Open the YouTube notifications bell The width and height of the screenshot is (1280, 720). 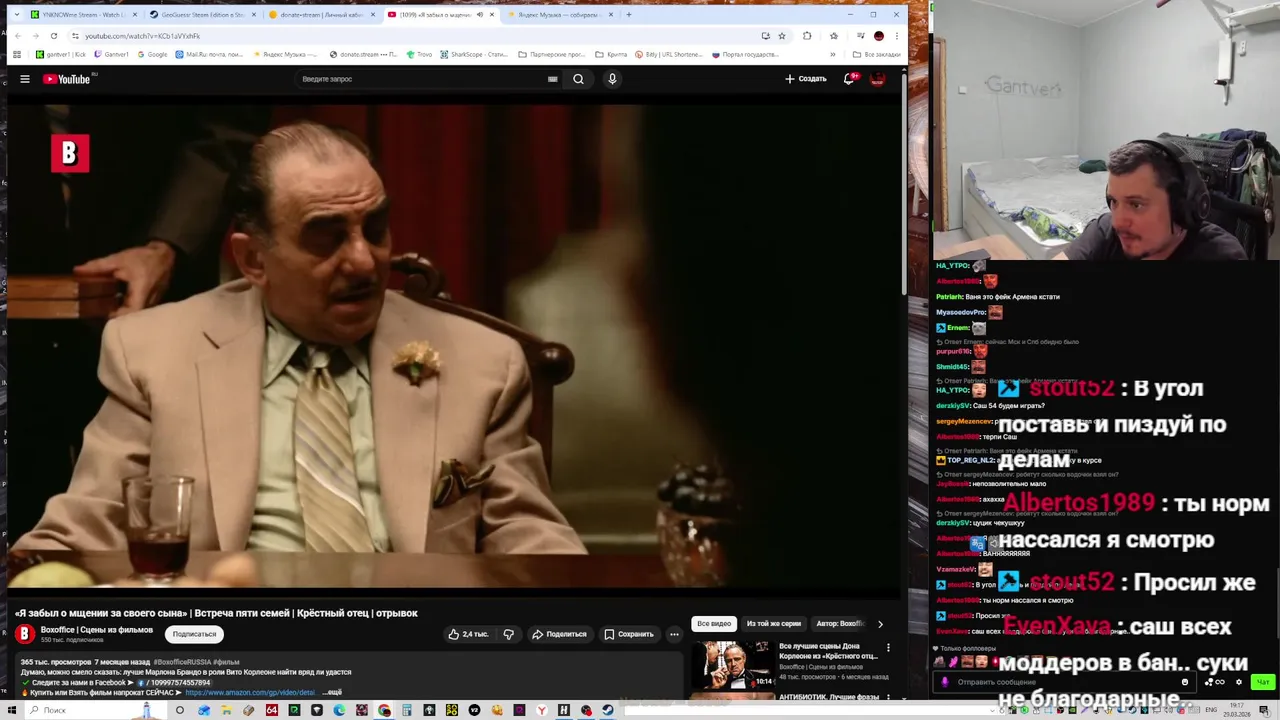849,79
